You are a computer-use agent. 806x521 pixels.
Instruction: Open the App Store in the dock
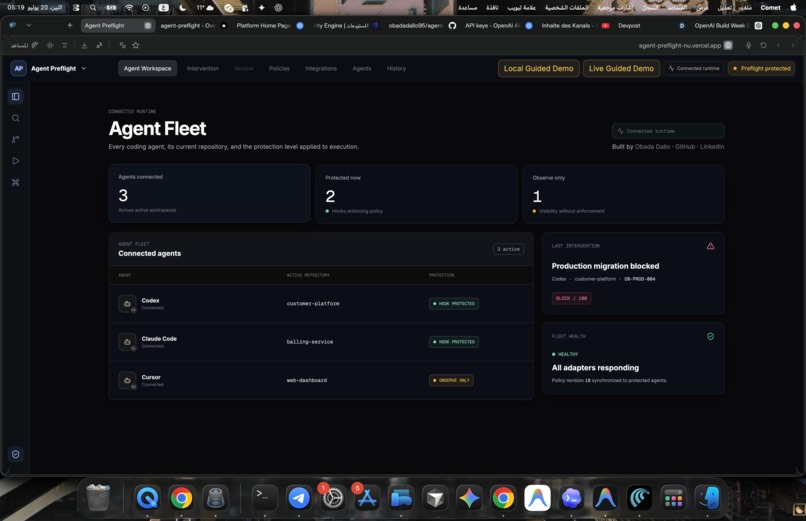click(367, 498)
